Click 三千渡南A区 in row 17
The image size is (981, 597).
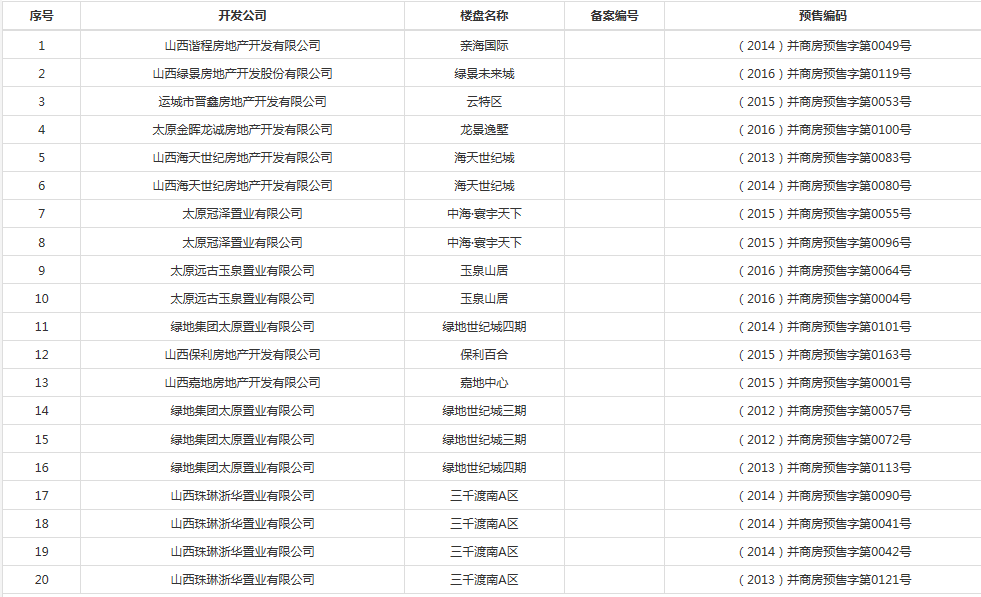click(484, 496)
